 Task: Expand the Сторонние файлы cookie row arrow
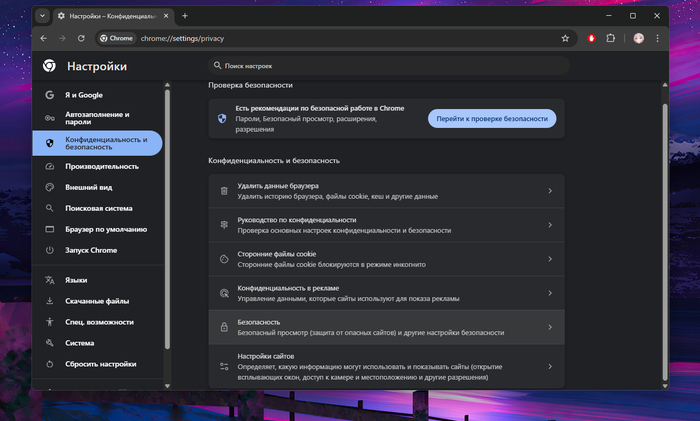[x=550, y=259]
